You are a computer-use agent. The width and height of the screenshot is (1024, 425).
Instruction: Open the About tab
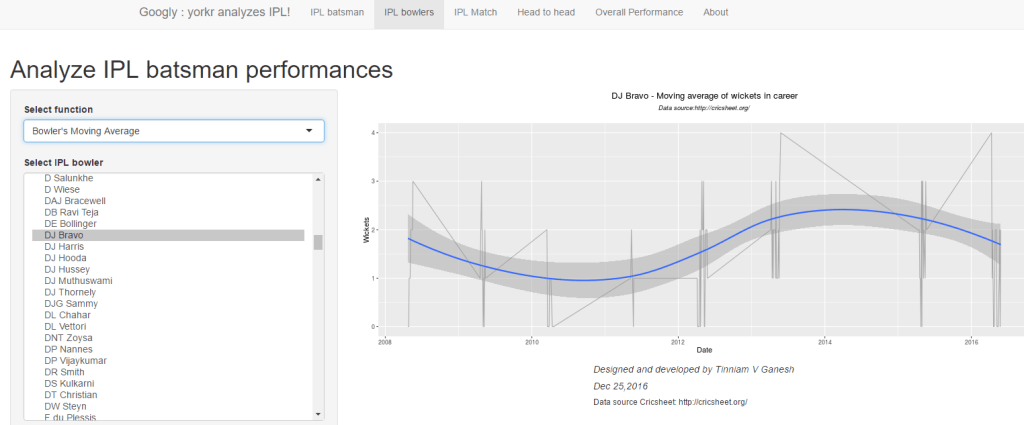click(715, 12)
